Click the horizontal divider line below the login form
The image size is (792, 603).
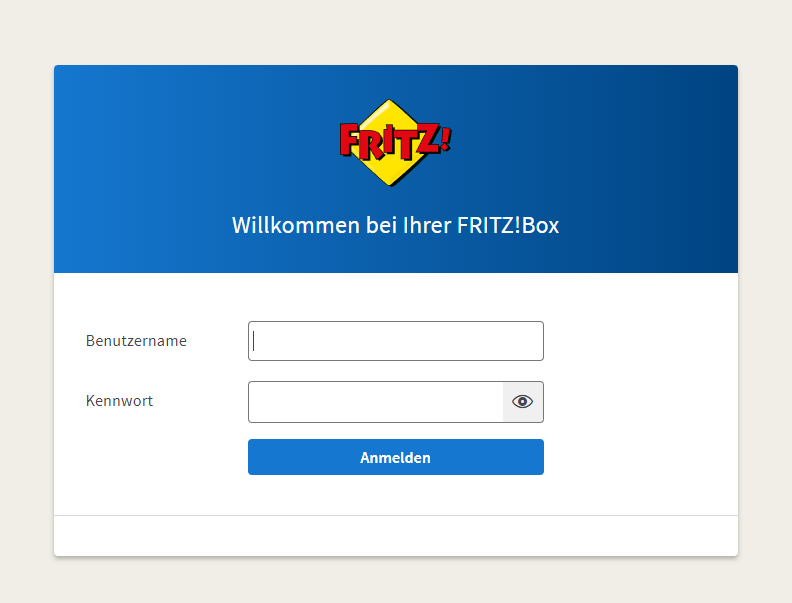coord(395,516)
